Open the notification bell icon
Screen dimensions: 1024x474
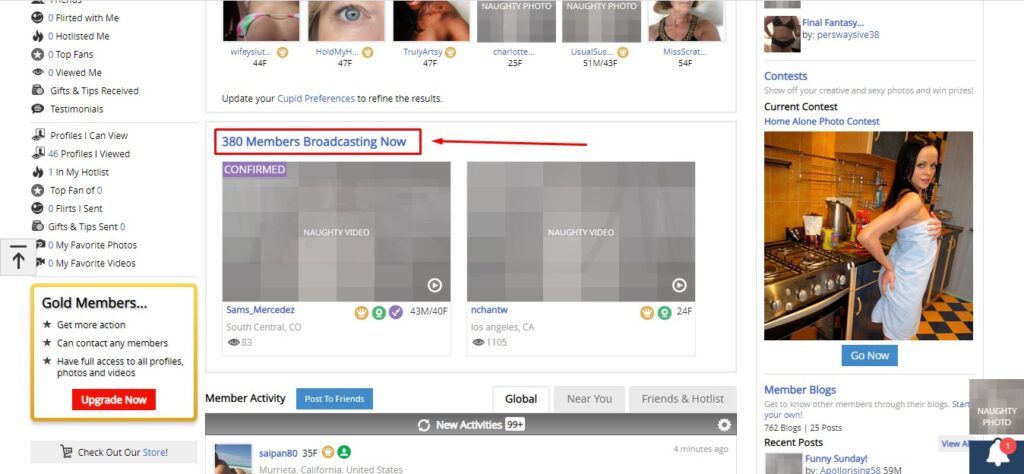996,453
